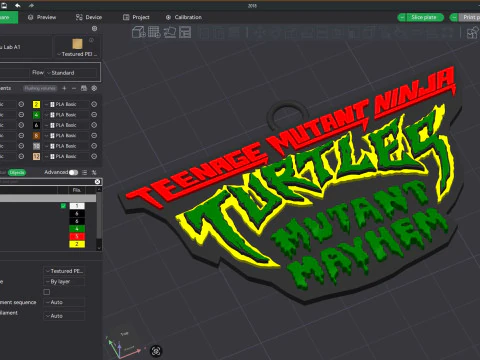Reset the camera view icon at bottom
Viewport: 480px width, 360px height.
[x=156, y=351]
